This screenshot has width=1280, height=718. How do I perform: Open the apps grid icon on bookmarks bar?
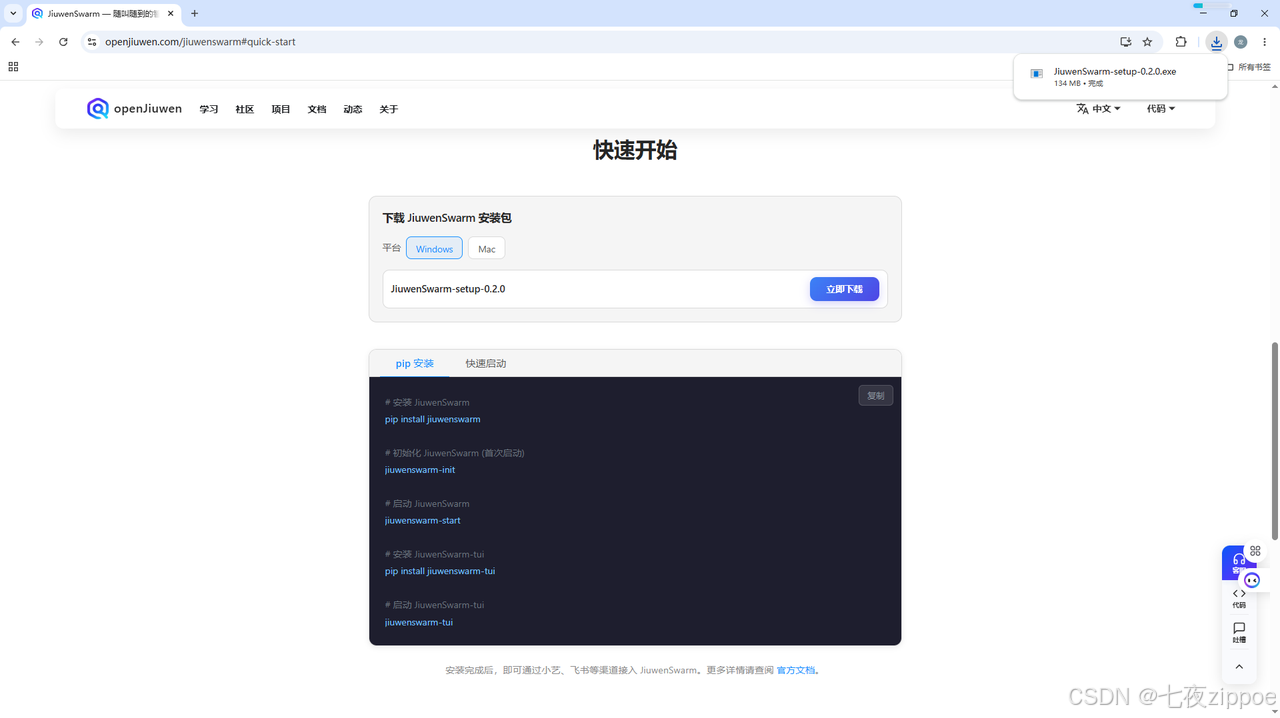point(13,67)
